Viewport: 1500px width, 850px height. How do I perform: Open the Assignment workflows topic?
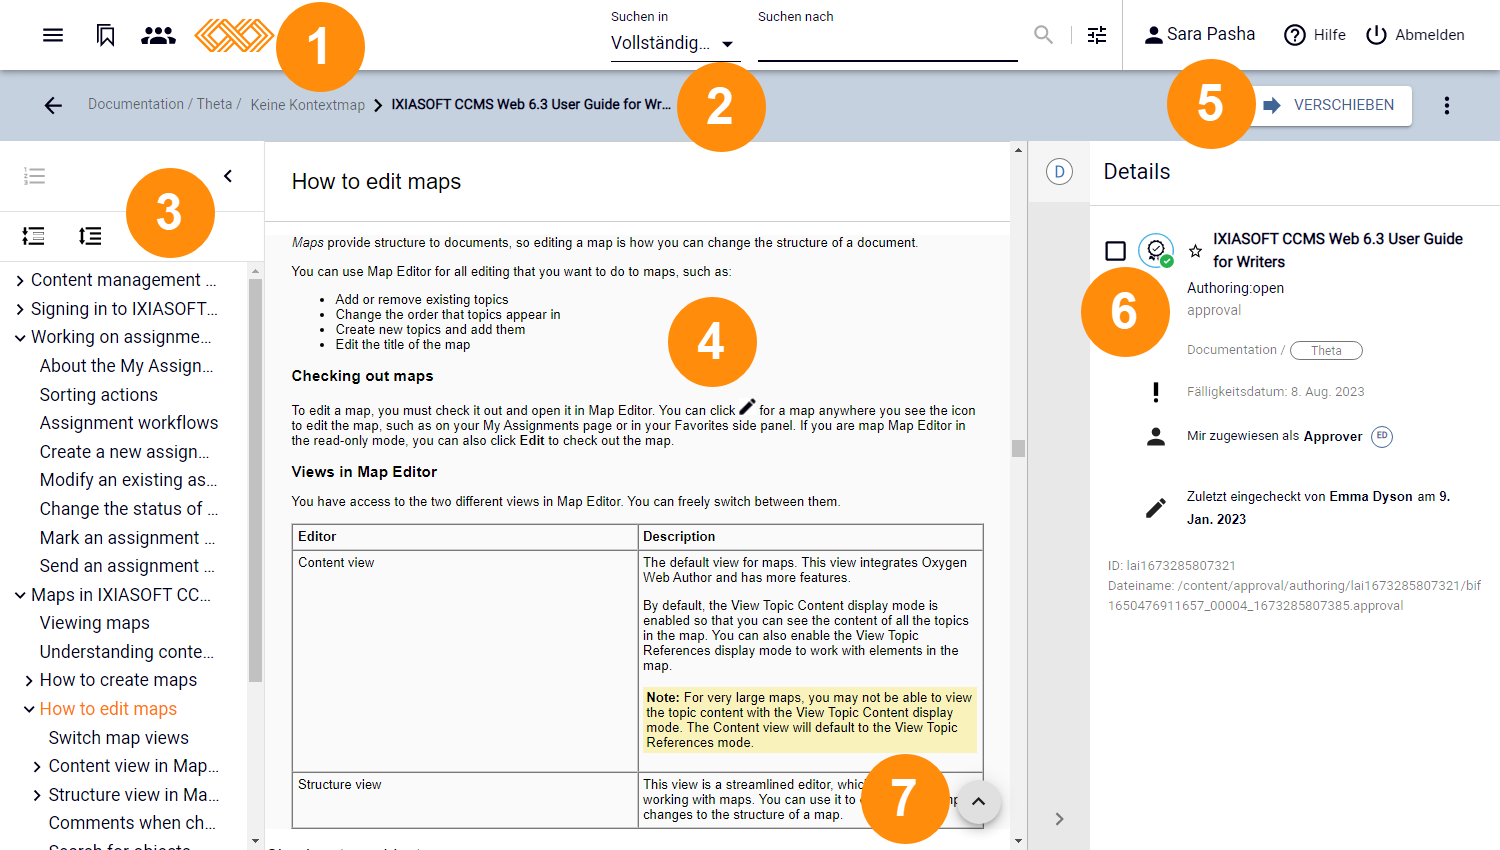[129, 423]
